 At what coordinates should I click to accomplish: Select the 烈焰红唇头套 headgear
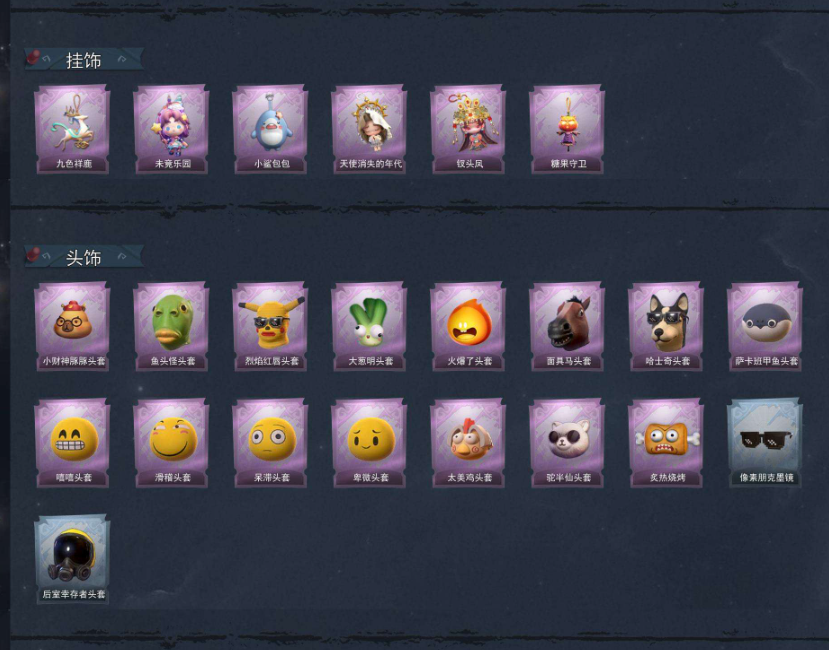click(270, 326)
